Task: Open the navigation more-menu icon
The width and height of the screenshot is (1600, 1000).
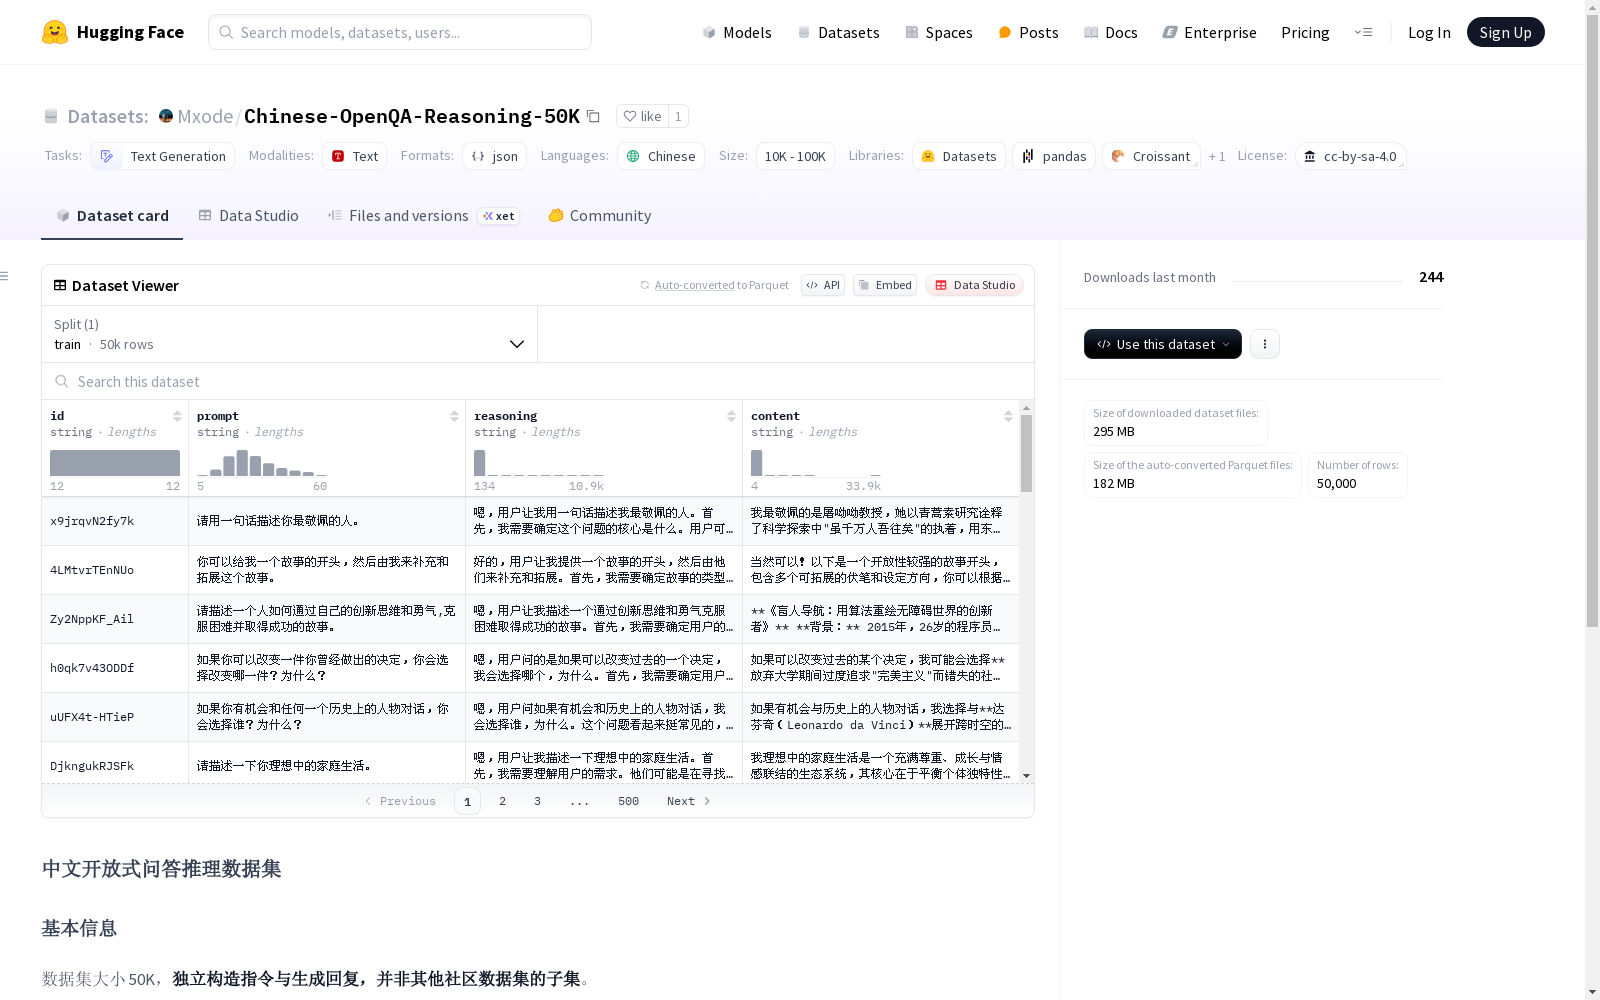Action: (1363, 32)
